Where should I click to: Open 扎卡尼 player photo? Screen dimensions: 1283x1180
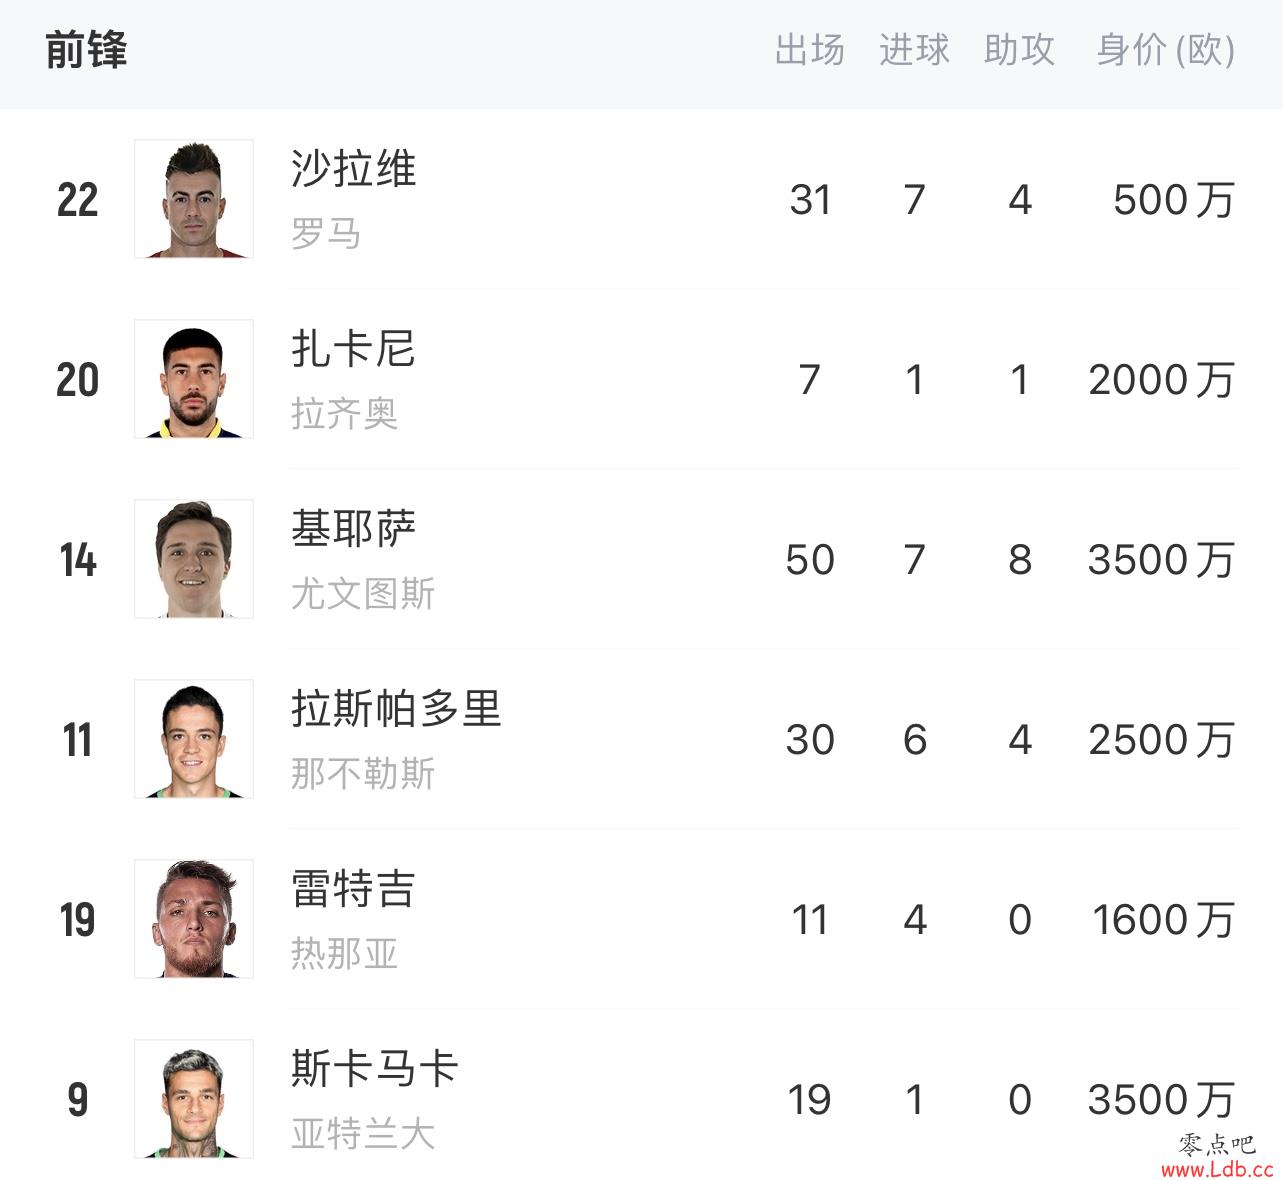click(x=194, y=379)
